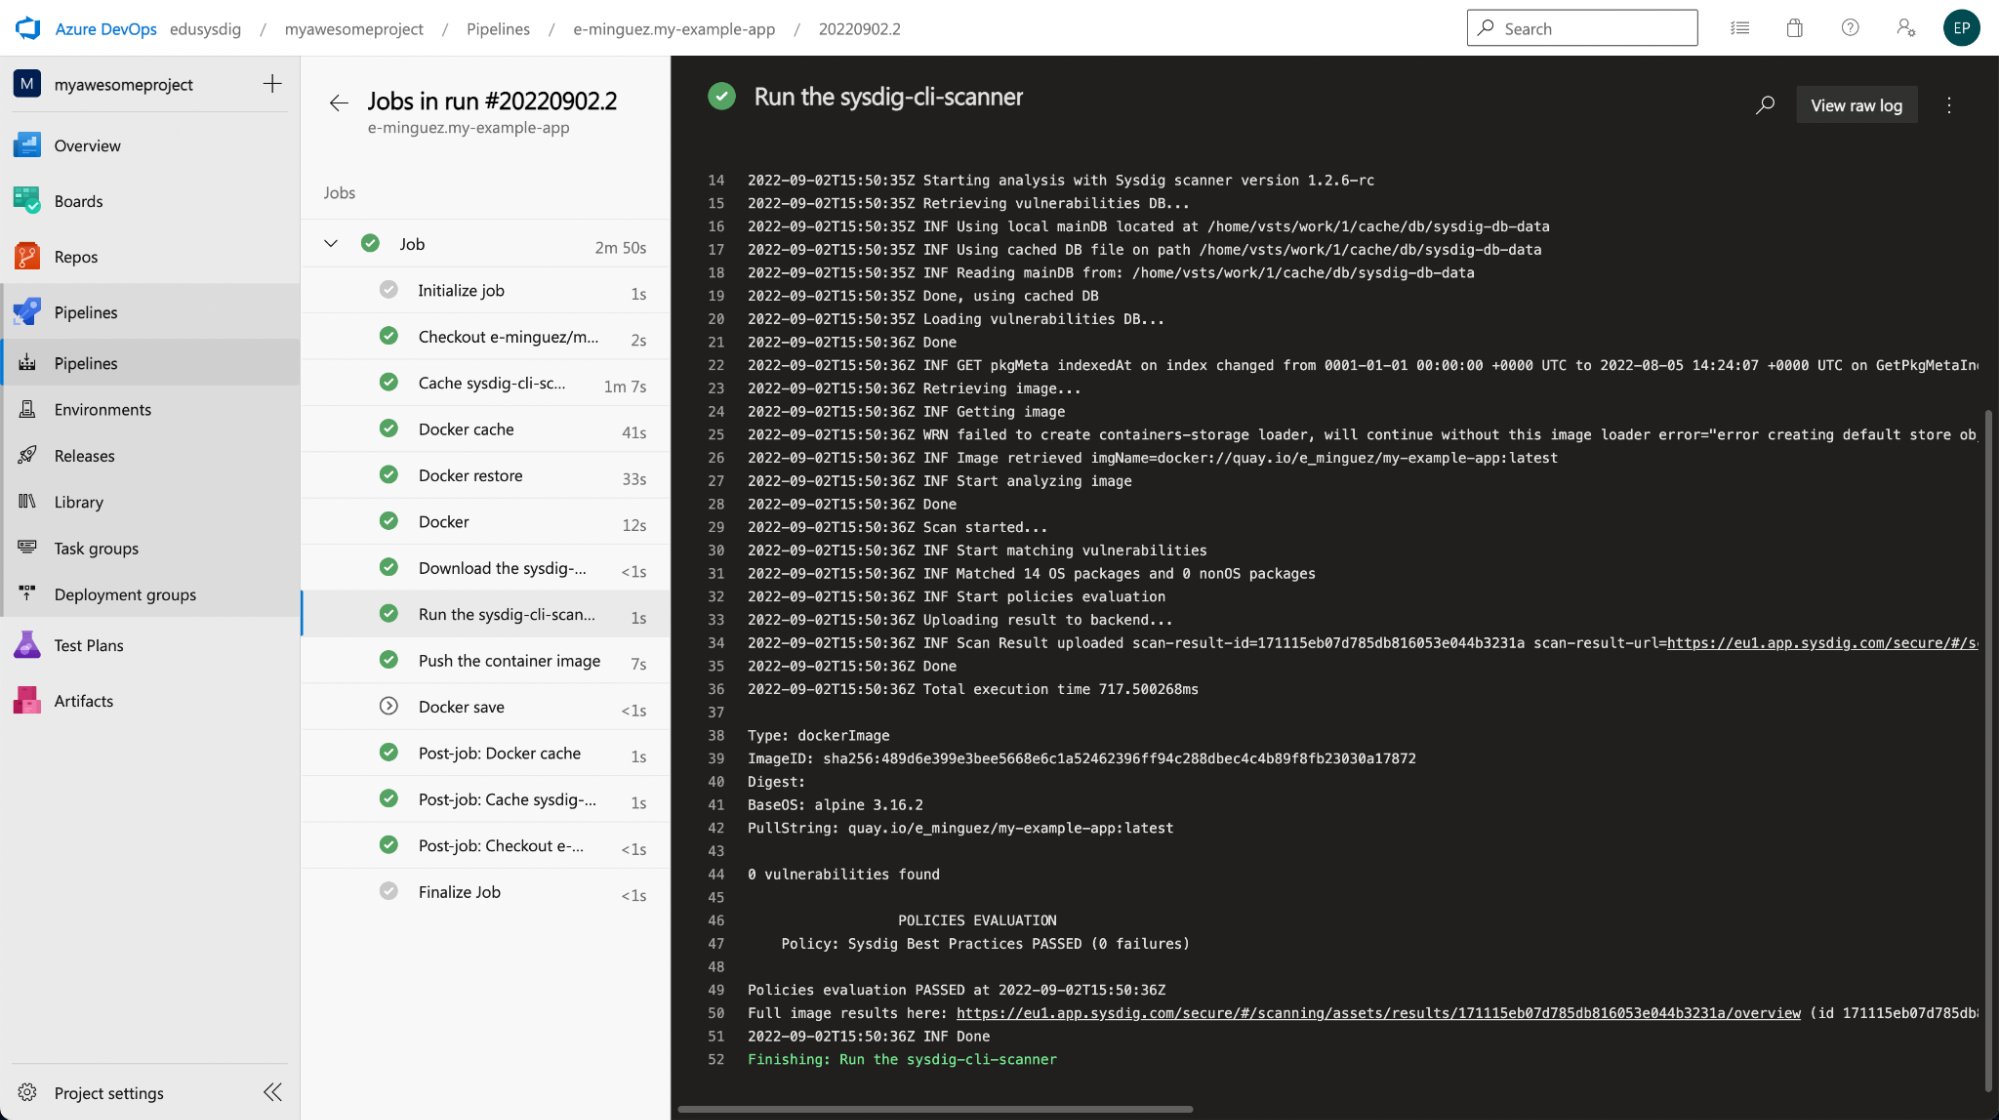
Task: Open the full image results link
Action: pos(1377,1012)
